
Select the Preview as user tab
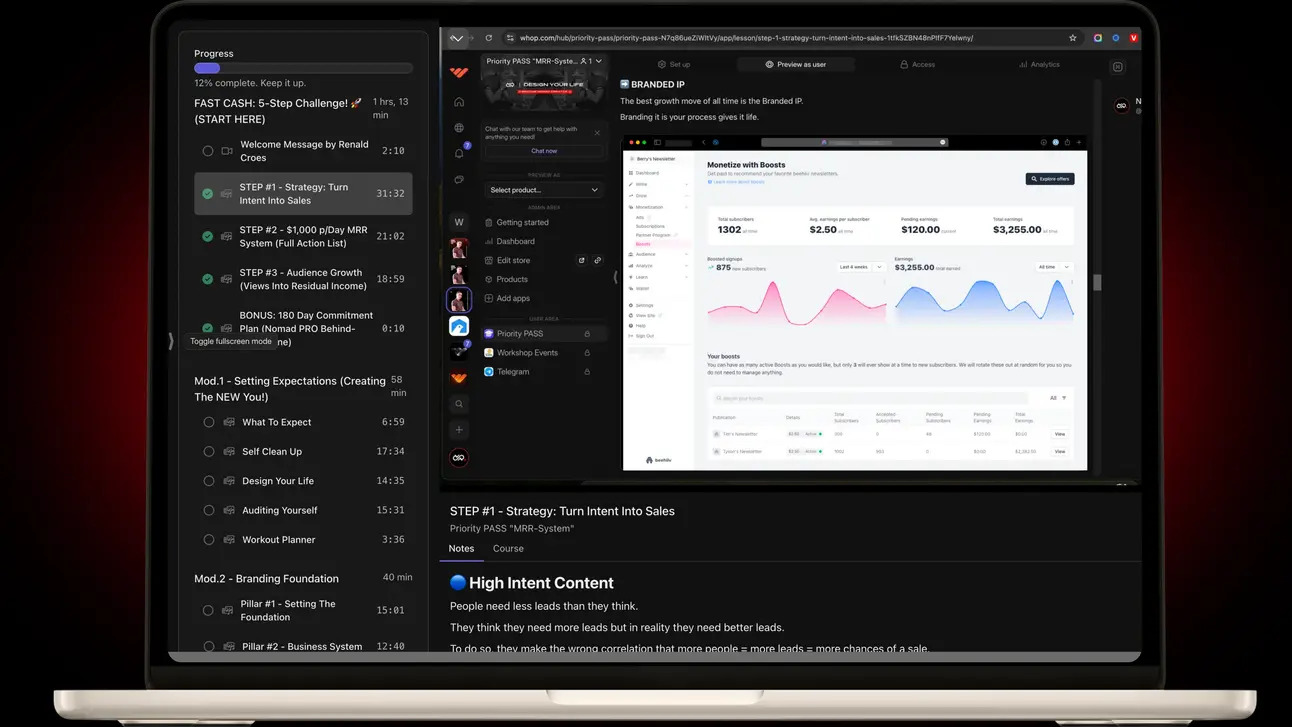pyautogui.click(x=795, y=64)
